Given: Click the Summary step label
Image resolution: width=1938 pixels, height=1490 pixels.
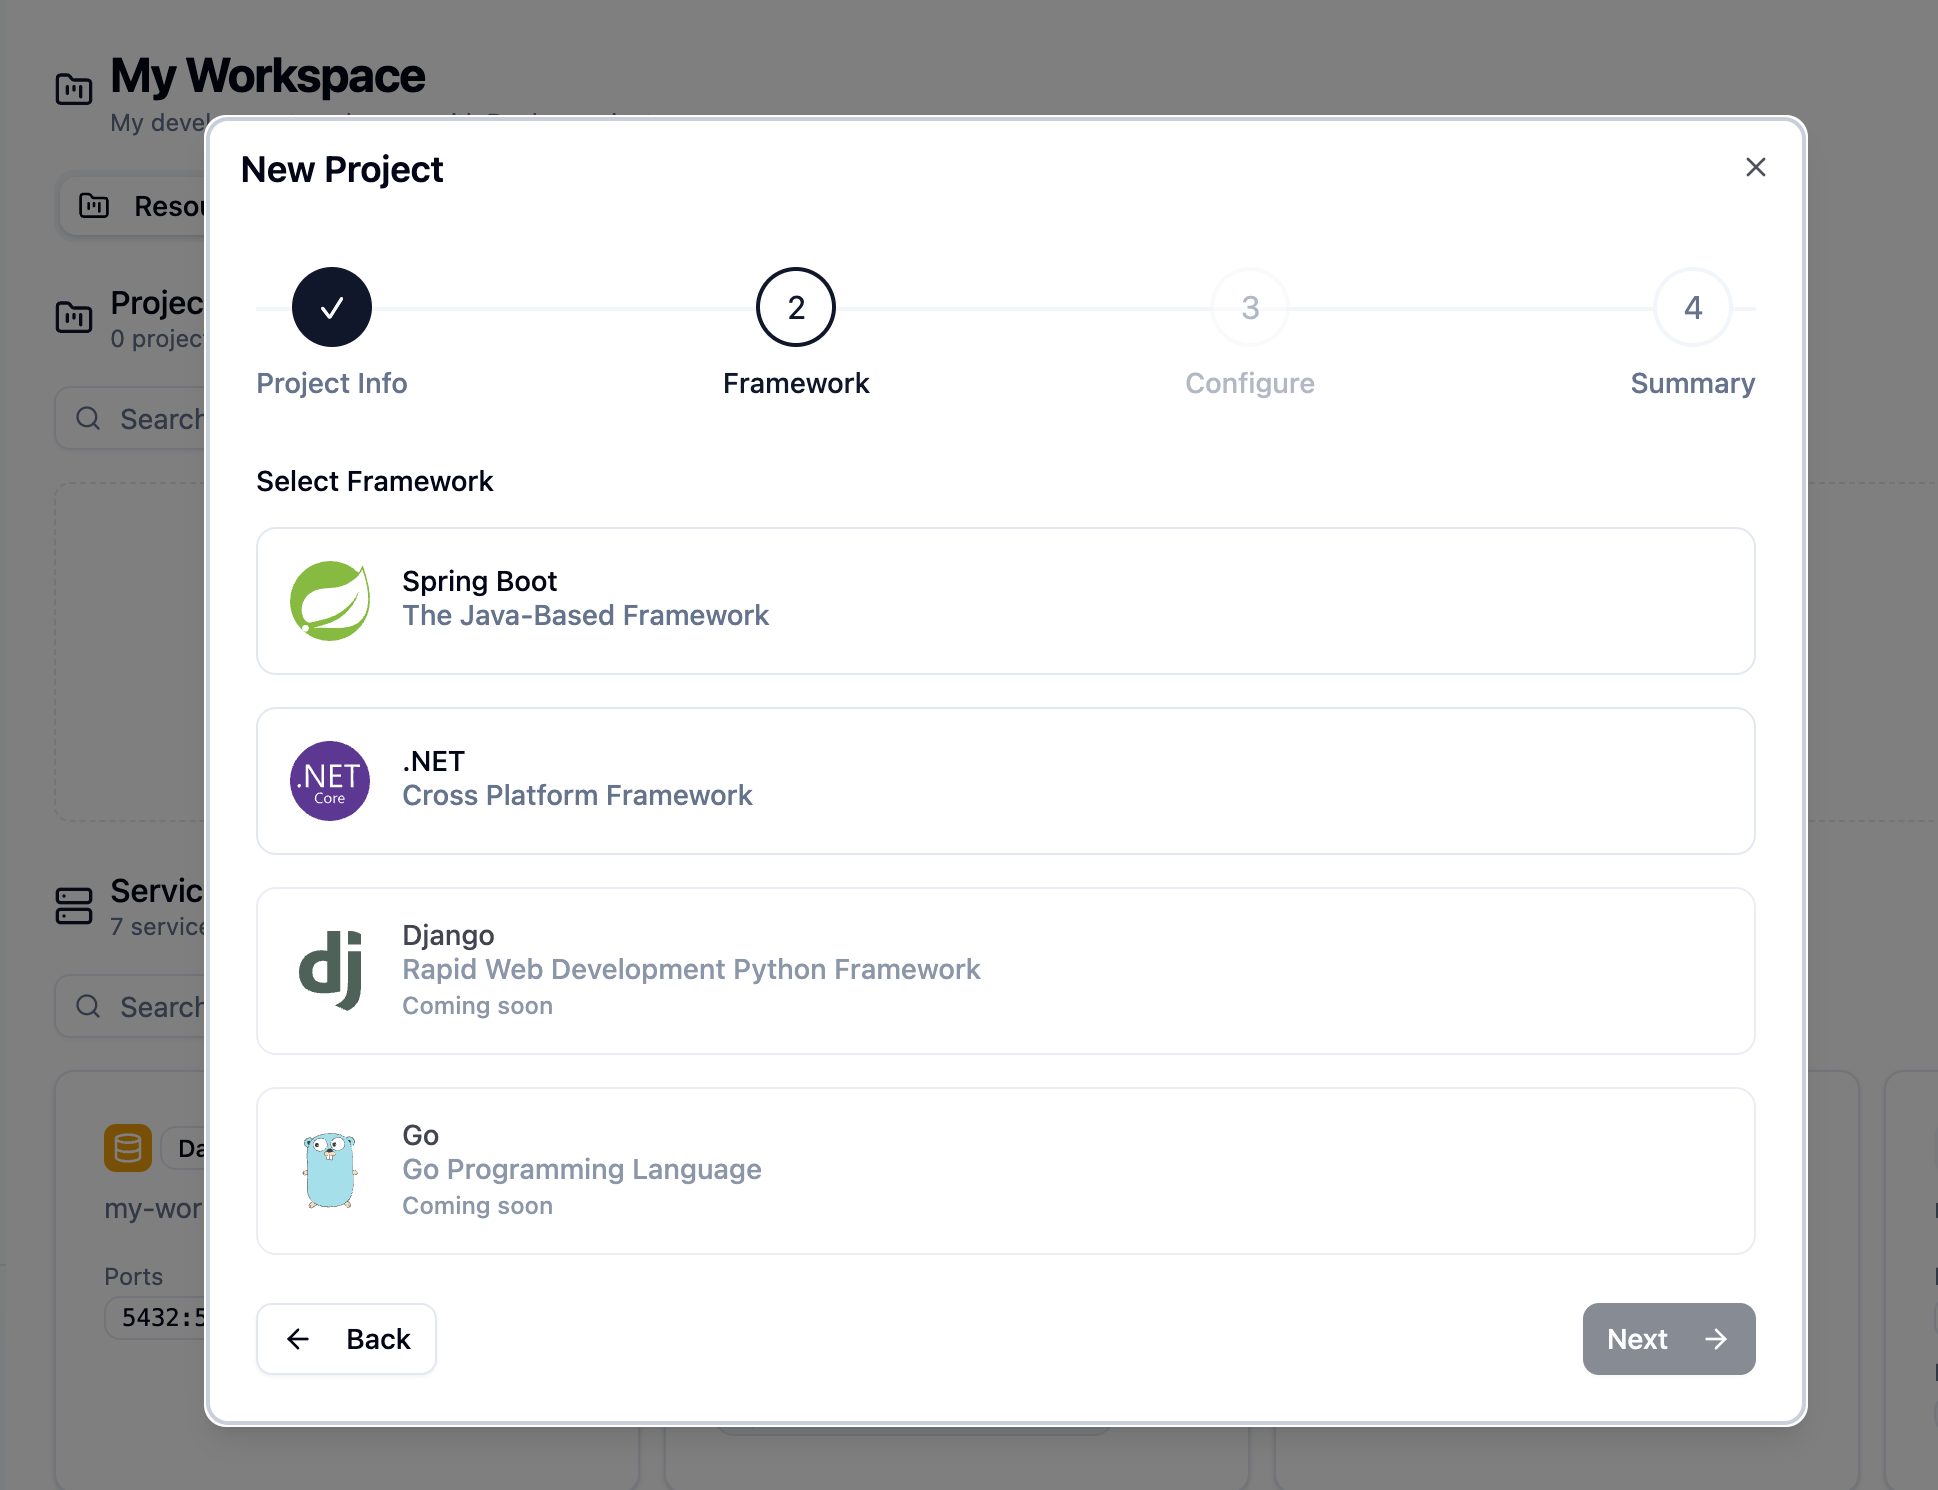Looking at the screenshot, I should 1693,383.
